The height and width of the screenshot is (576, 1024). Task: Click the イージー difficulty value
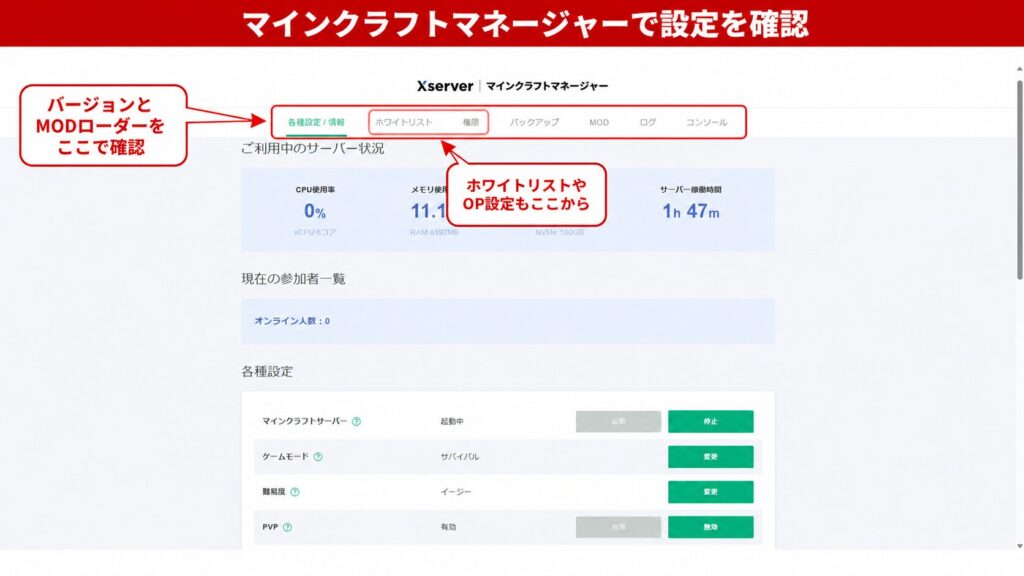click(x=455, y=492)
